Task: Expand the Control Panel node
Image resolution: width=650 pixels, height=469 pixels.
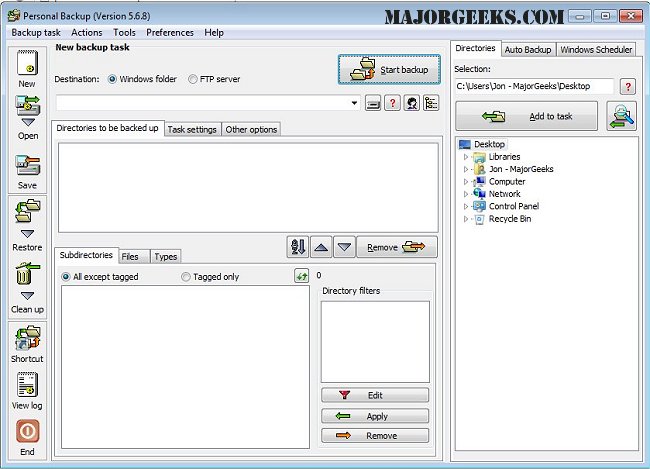Action: point(466,206)
